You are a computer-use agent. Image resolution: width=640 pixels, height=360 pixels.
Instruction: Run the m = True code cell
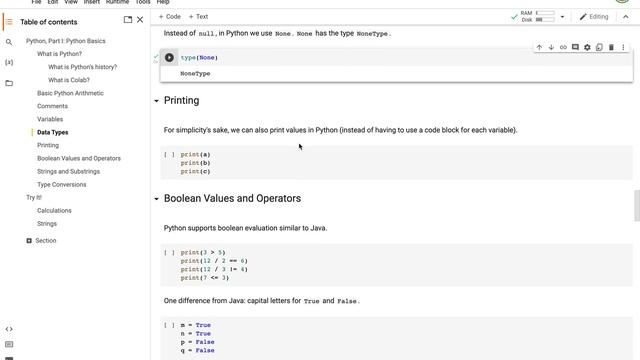tap(169, 325)
